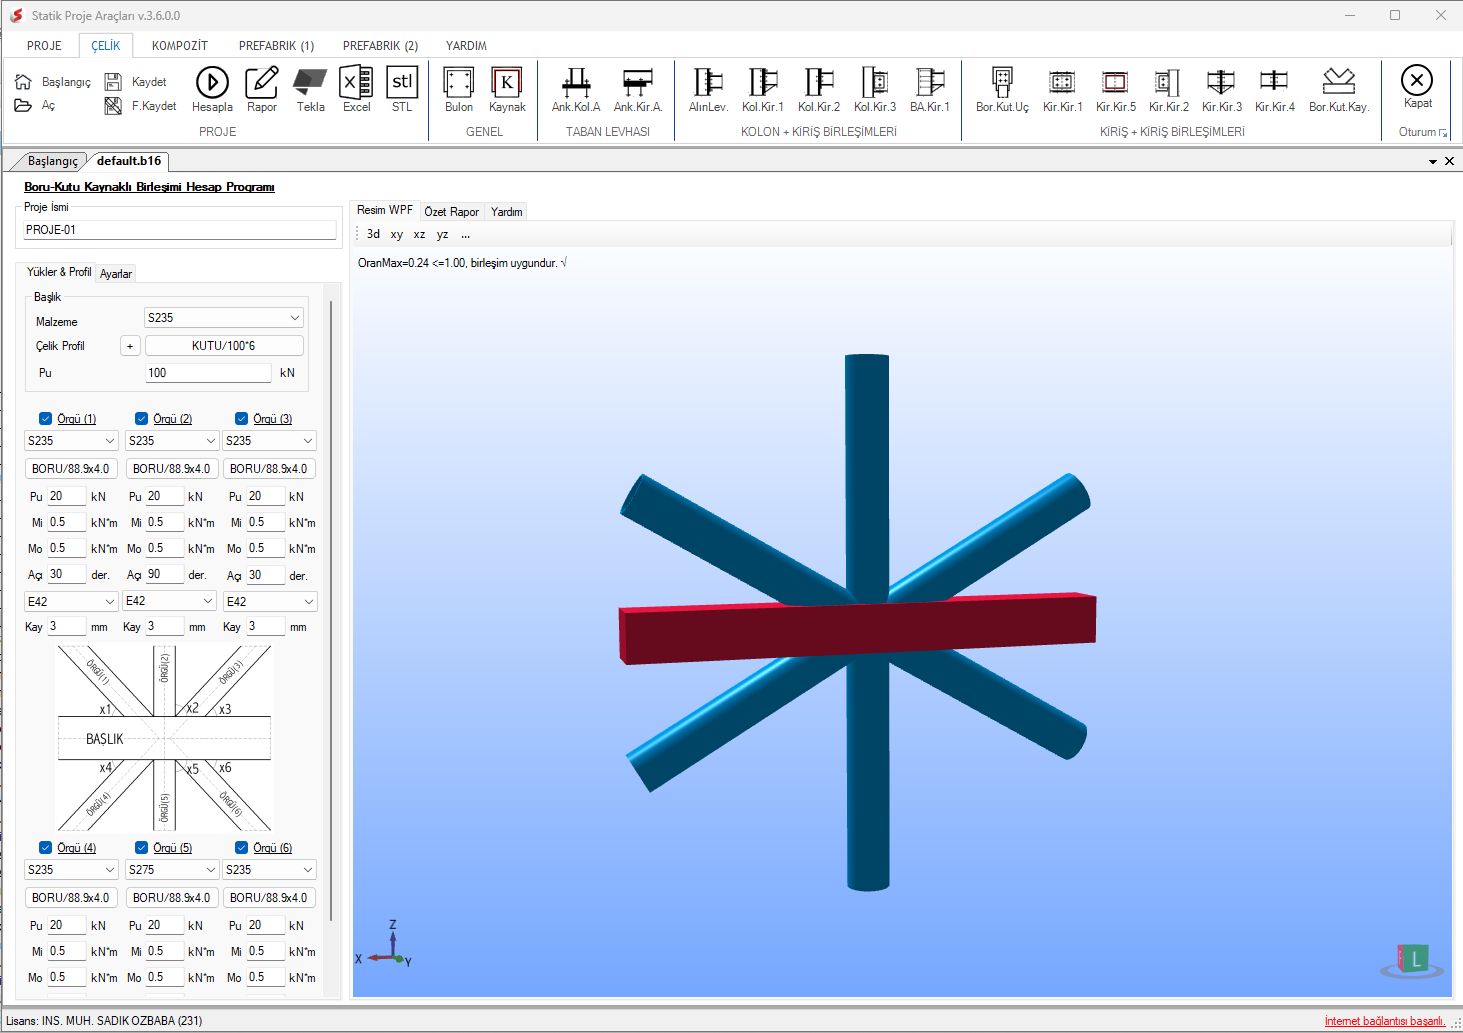Click the Proje İsmi input field
1463x1033 pixels.
[x=180, y=230]
